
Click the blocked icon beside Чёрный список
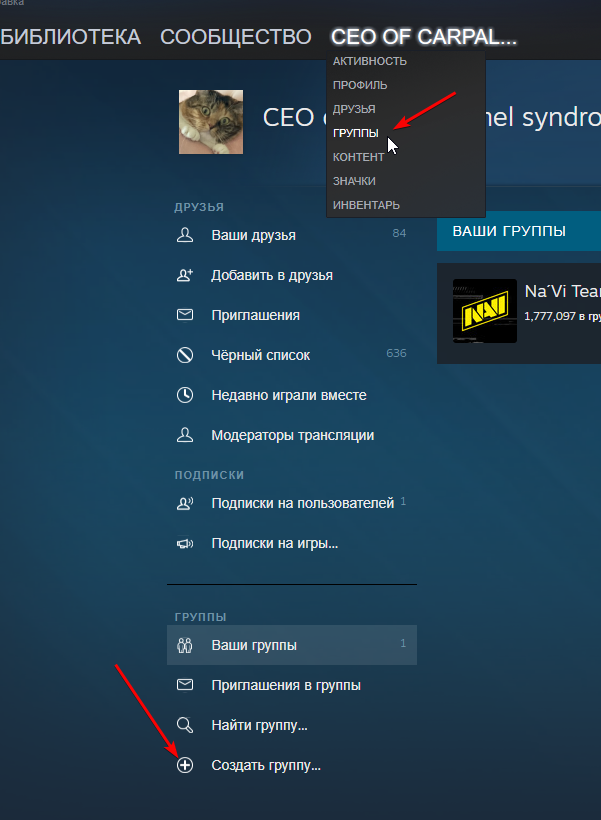tap(185, 355)
